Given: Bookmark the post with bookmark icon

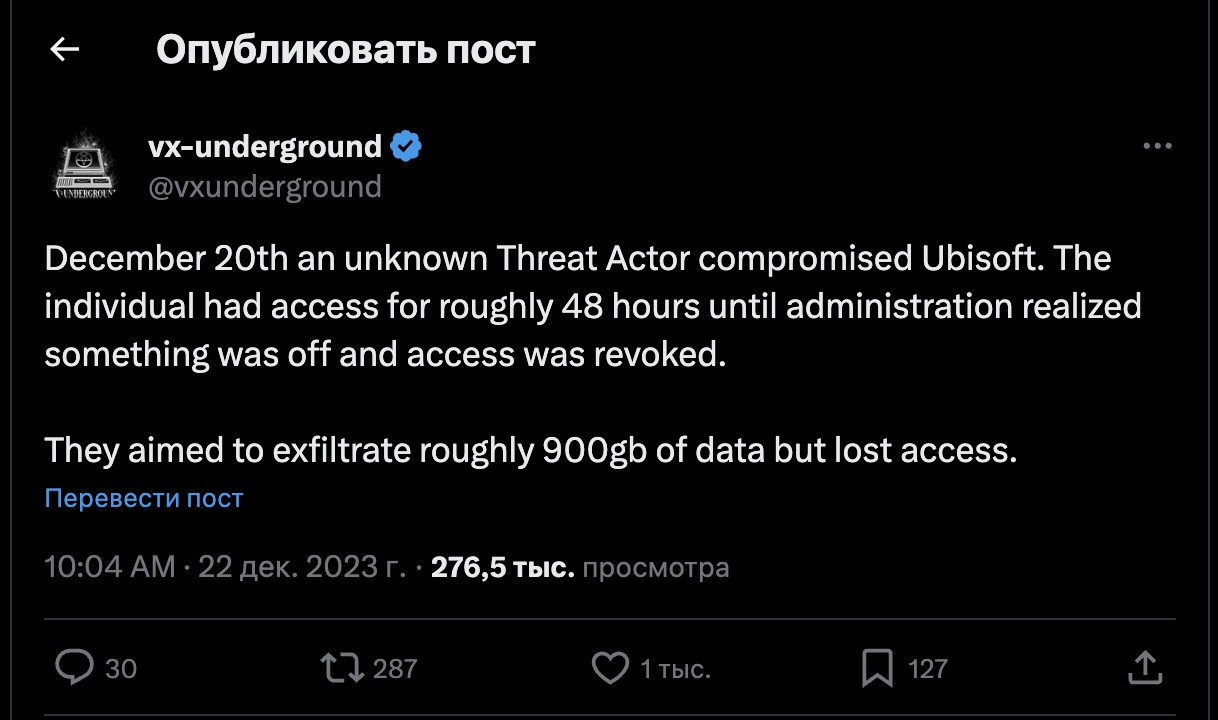Looking at the screenshot, I should [877, 667].
